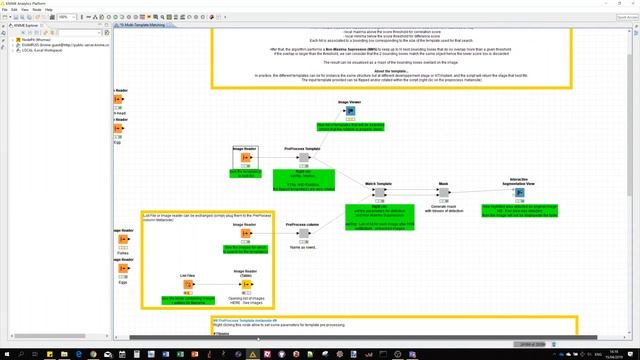Open the zoom percentage dropdown
This screenshot has height=360, width=640.
point(73,17)
